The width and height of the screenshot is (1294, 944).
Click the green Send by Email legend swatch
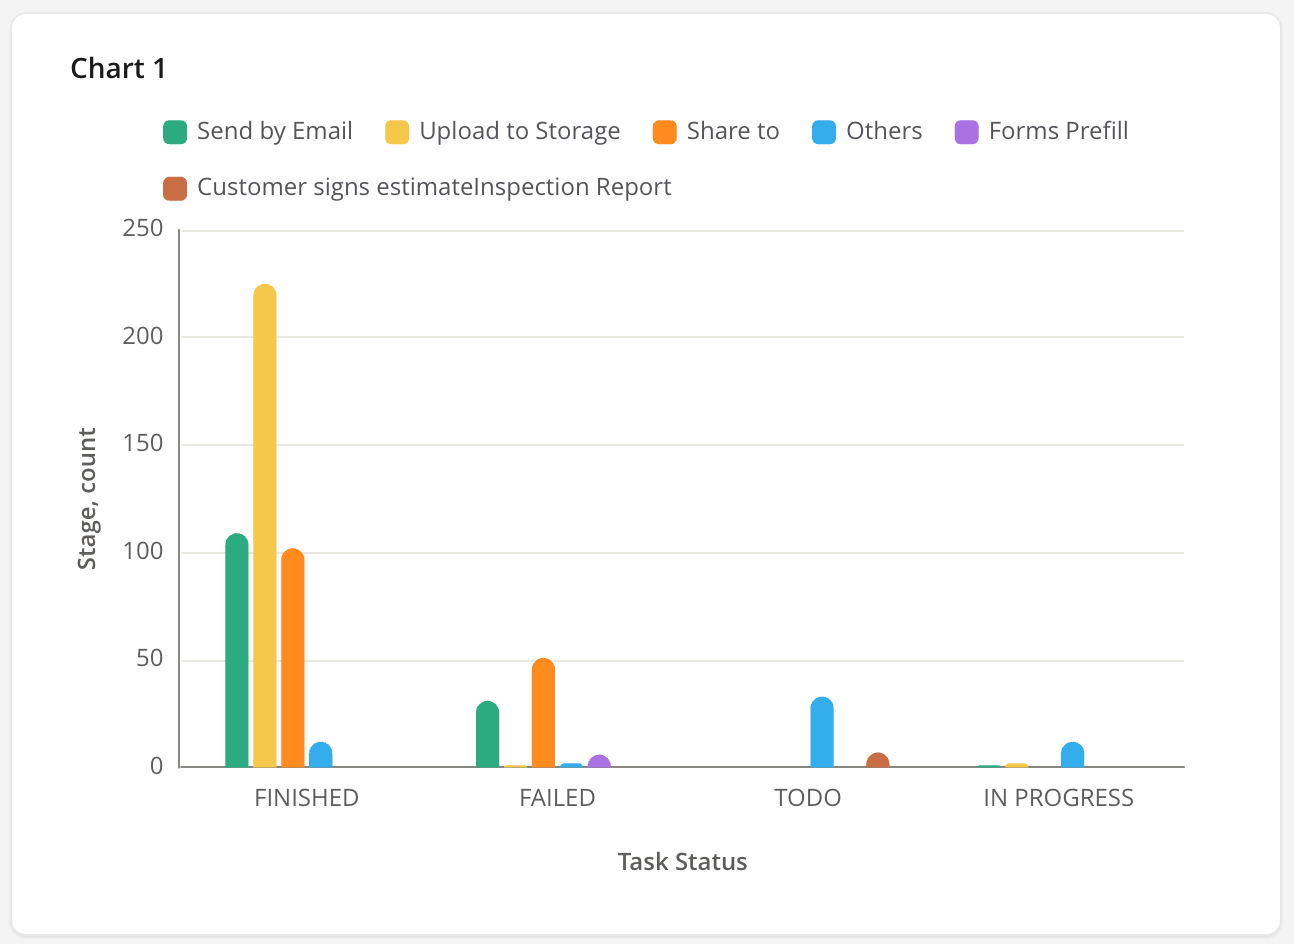click(175, 132)
